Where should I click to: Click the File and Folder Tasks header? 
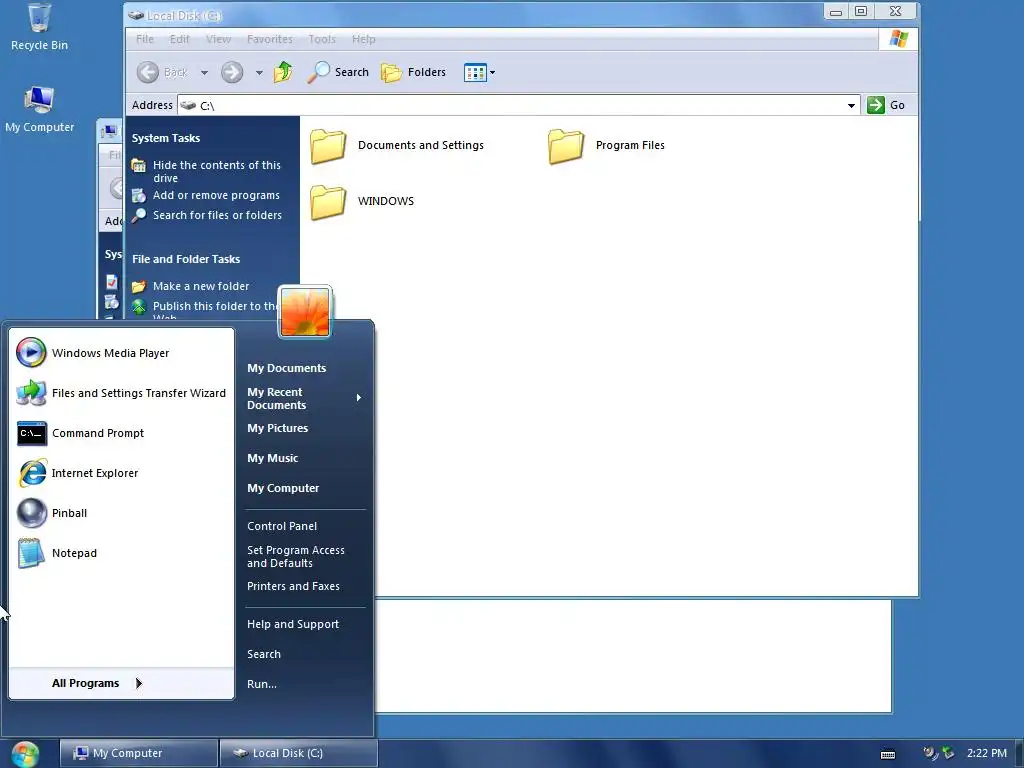click(186, 259)
